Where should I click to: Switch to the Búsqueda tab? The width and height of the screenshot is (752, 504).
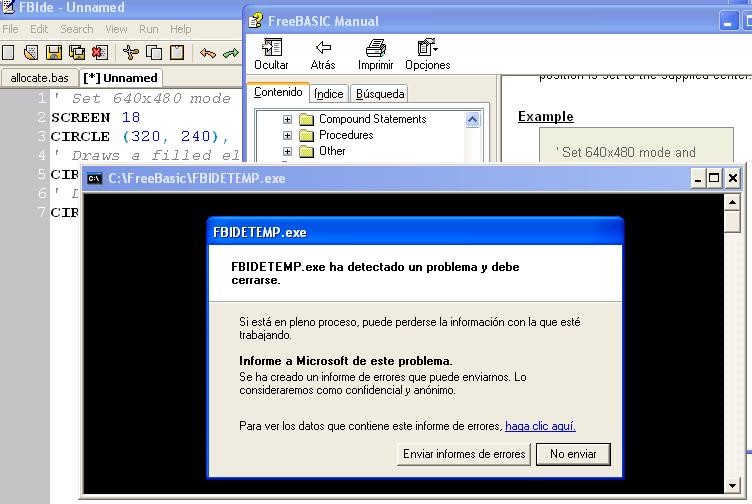pyautogui.click(x=380, y=94)
